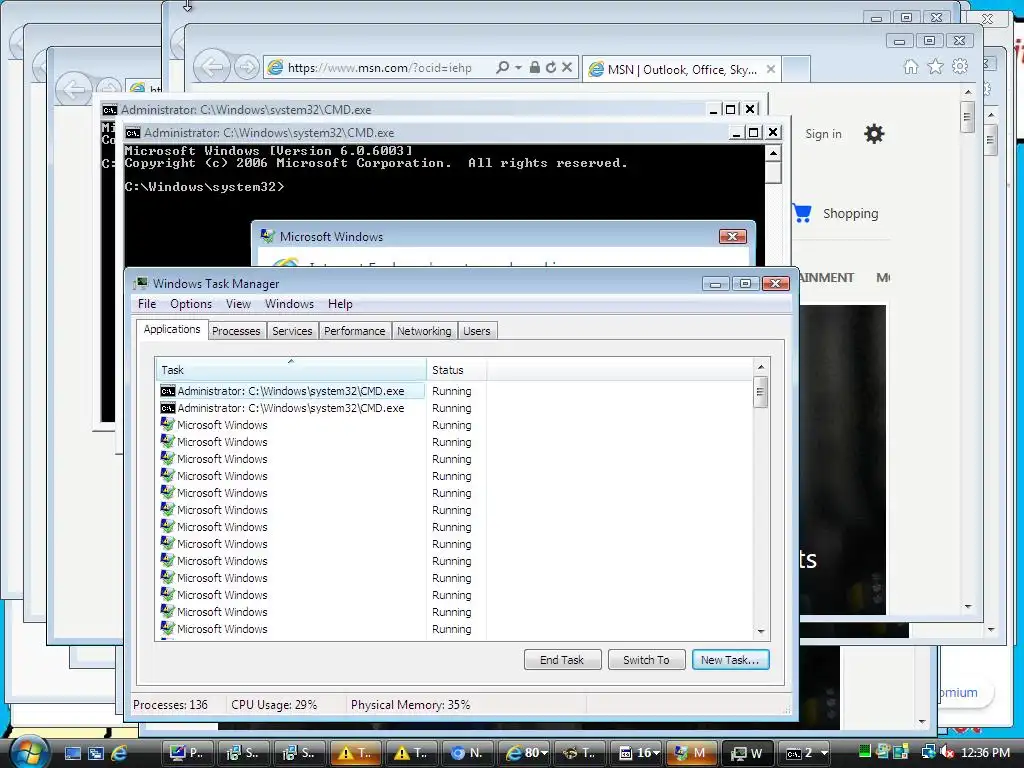Select the MSN | Outlook, Office, Sky... tab
Image resolution: width=1024 pixels, height=768 pixels.
[681, 69]
